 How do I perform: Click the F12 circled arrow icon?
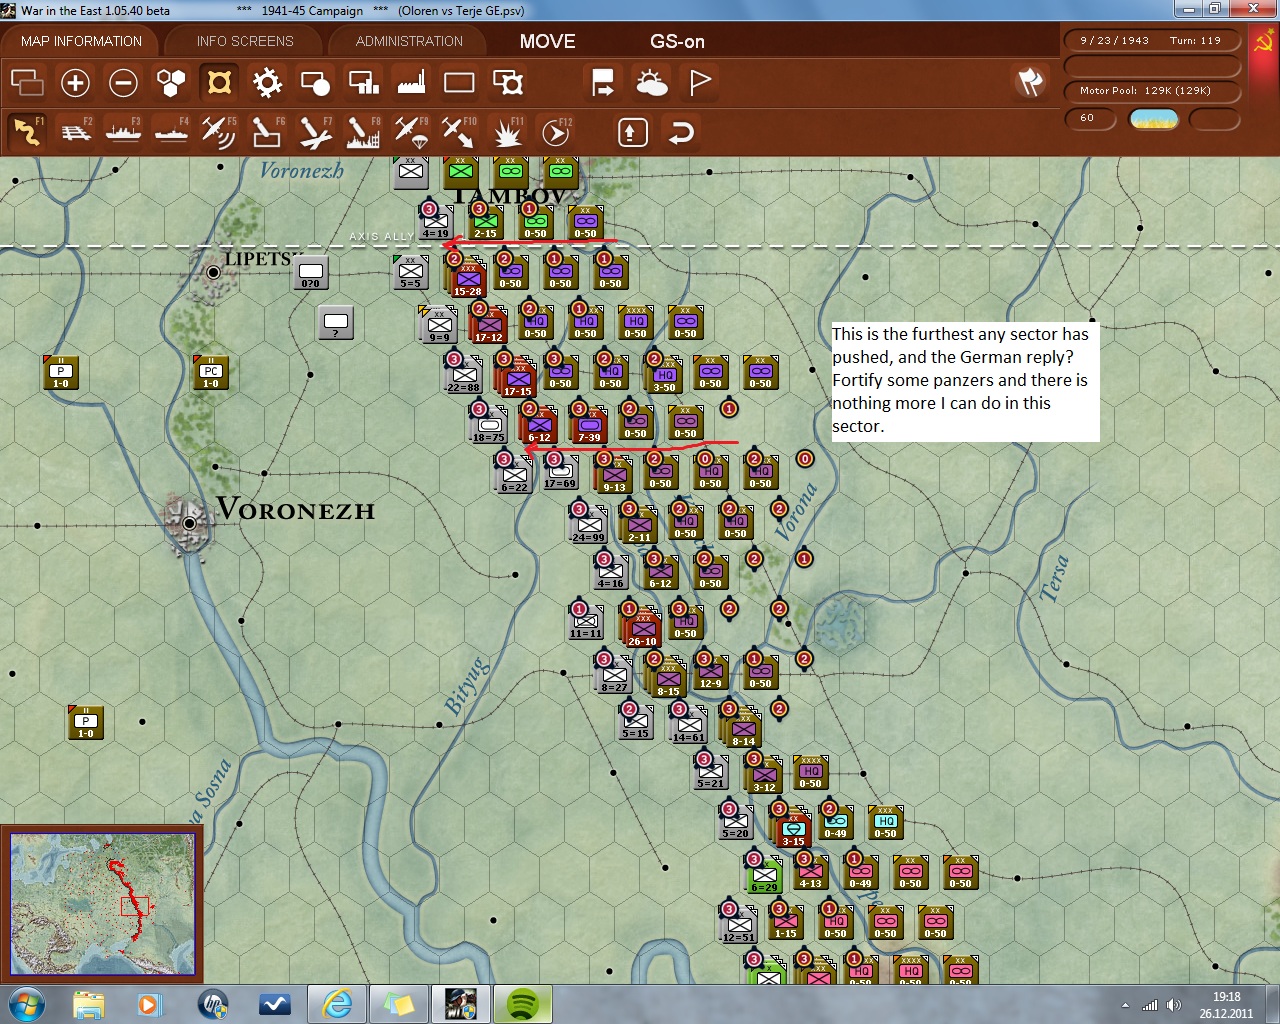pyautogui.click(x=555, y=131)
